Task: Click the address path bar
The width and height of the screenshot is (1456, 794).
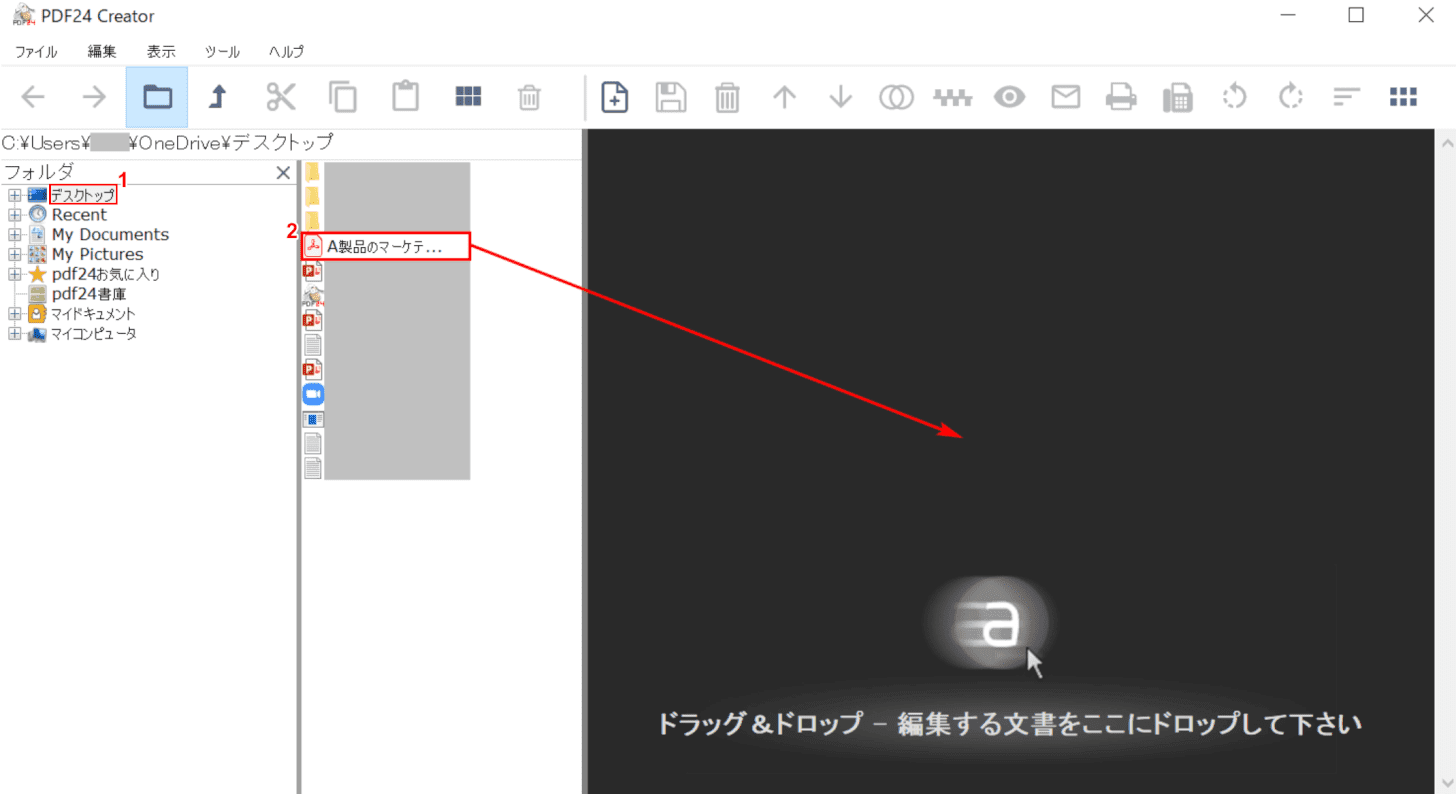Action: pyautogui.click(x=290, y=143)
